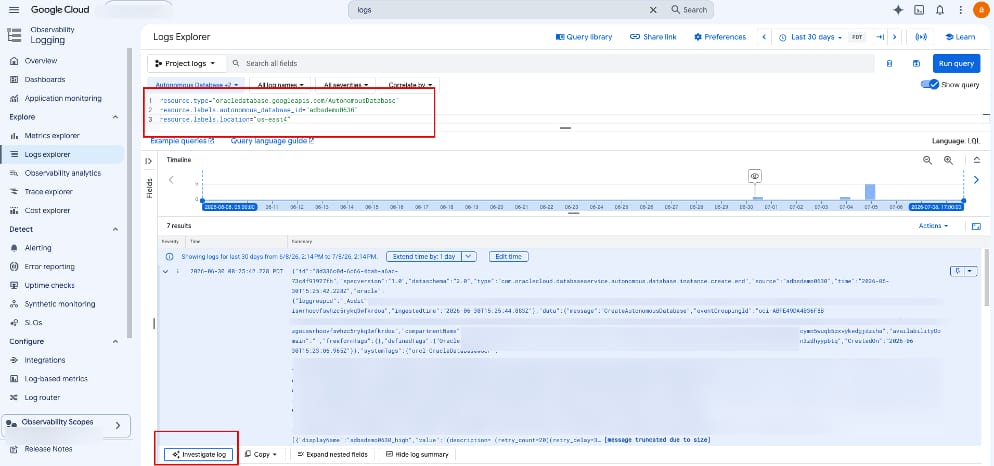Collapse the Detect section in the sidebar
994x466 pixels.
click(115, 230)
